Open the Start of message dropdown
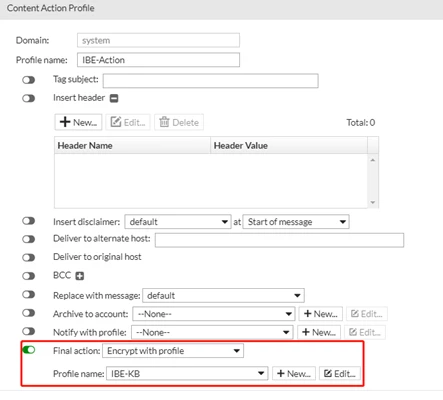The width and height of the screenshot is (443, 400). tap(296, 222)
